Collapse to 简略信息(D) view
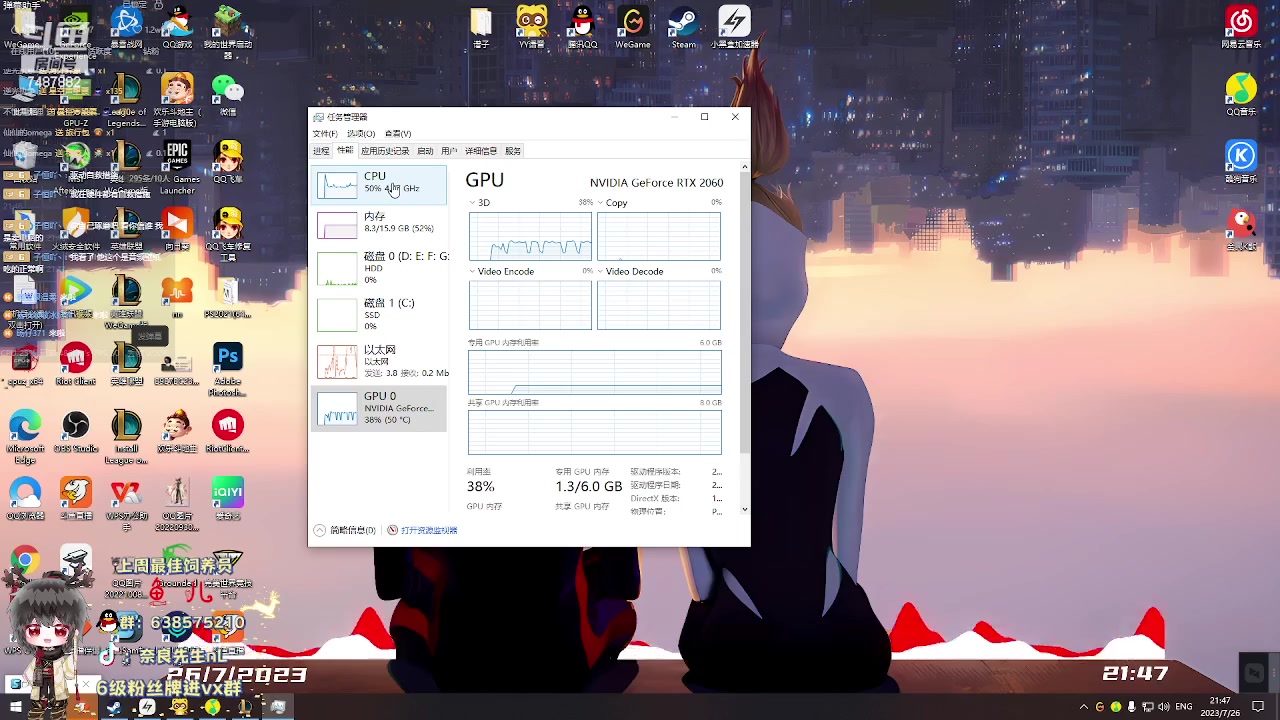 coord(344,530)
